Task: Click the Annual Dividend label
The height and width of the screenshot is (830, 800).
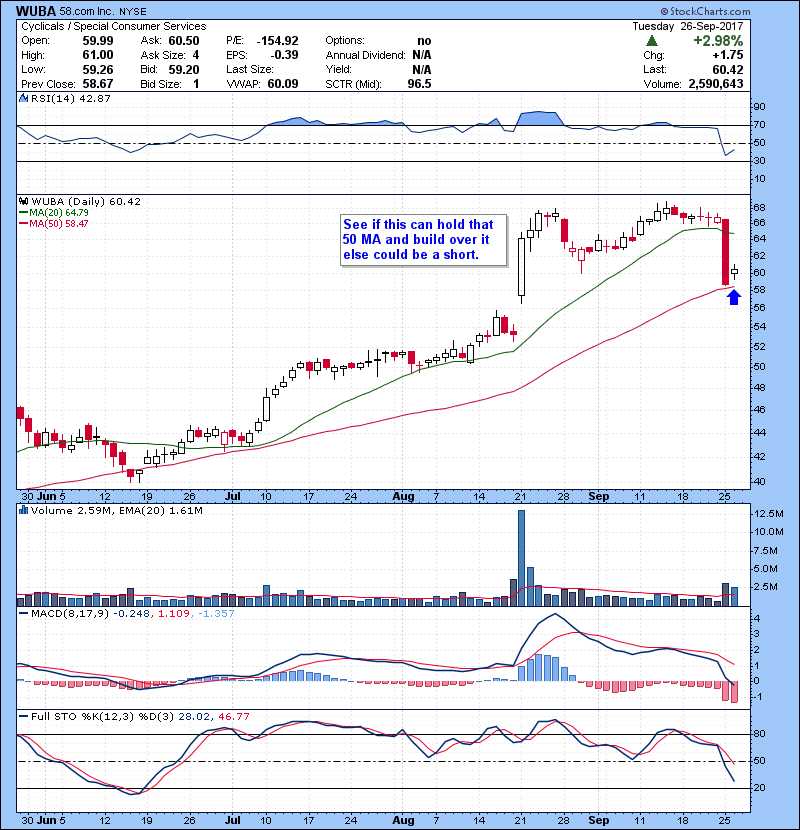Action: coord(365,55)
